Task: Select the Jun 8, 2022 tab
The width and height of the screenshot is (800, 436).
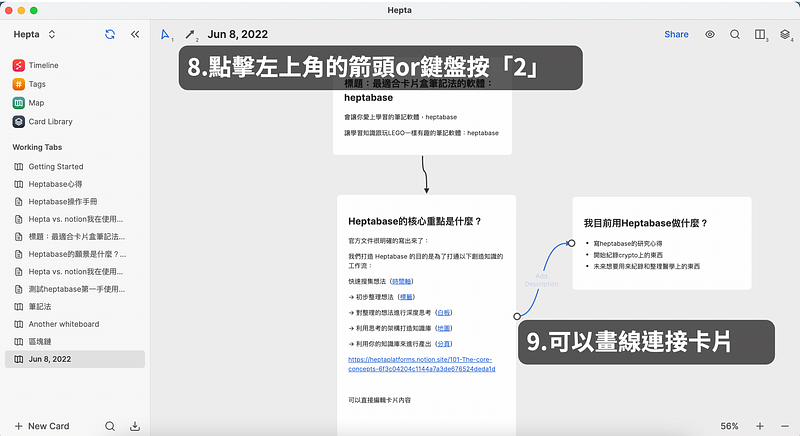Action: tap(75, 359)
